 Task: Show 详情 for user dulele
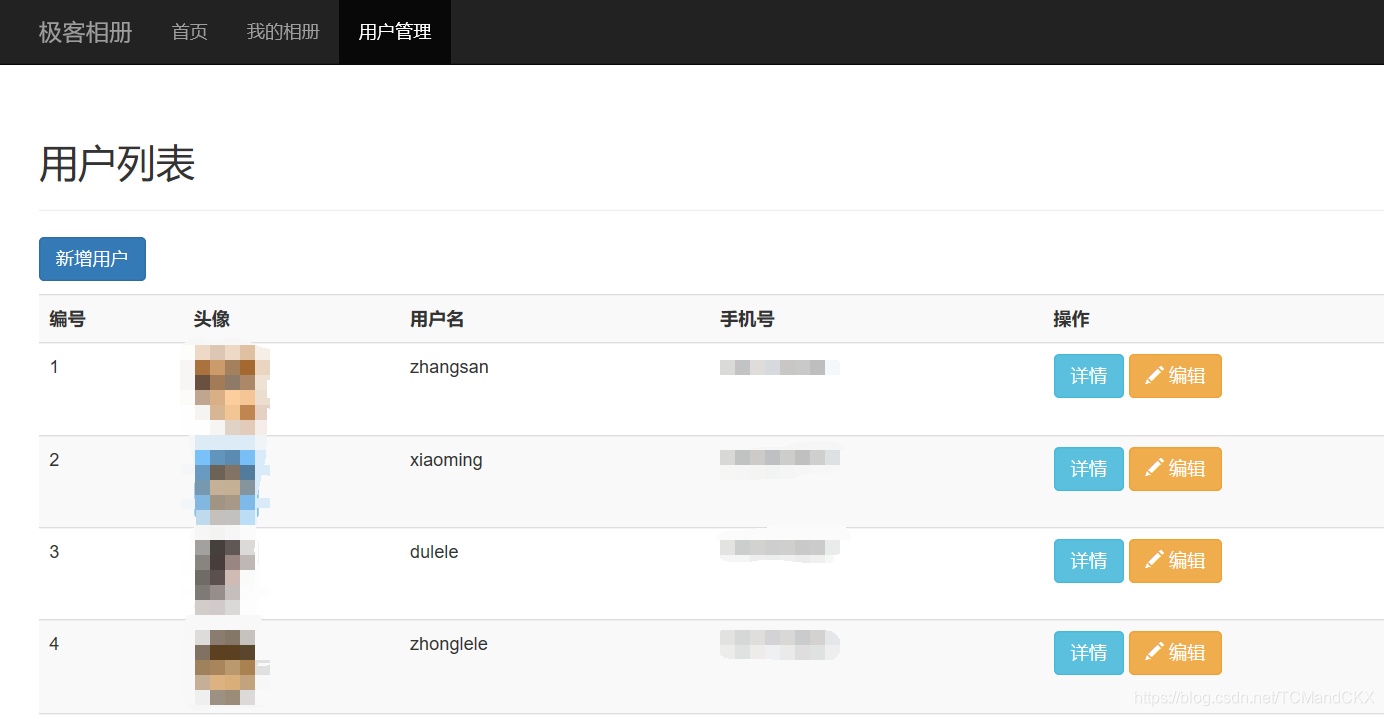pyautogui.click(x=1089, y=561)
